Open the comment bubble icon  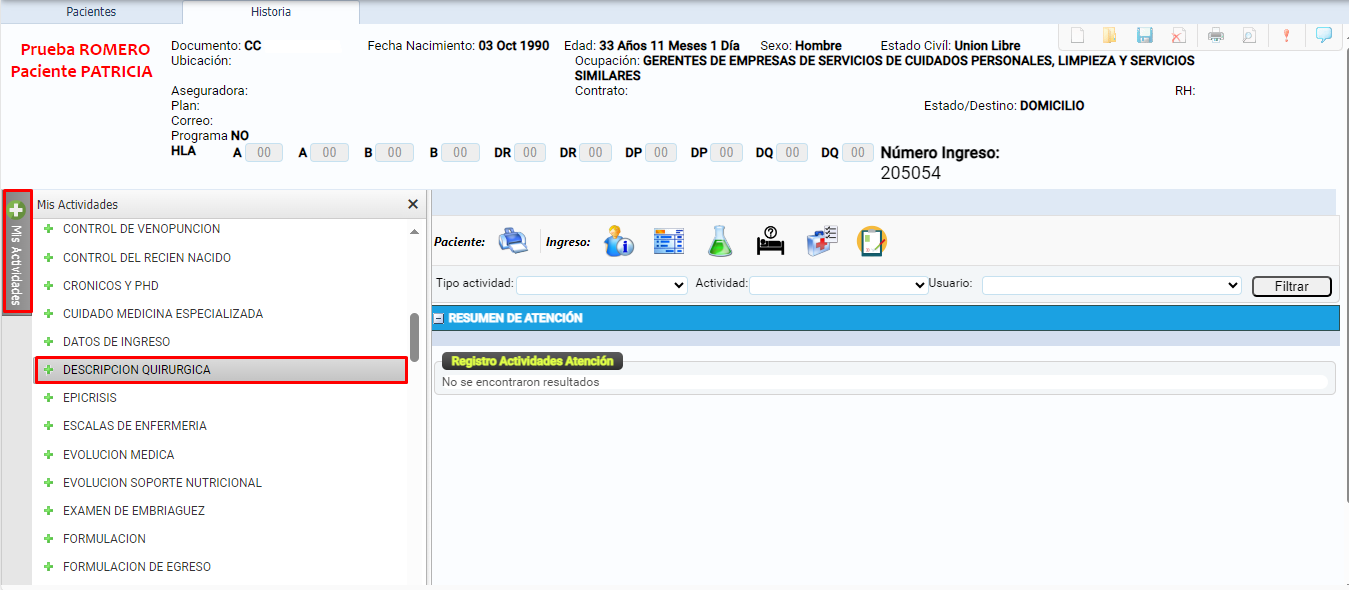point(1322,35)
